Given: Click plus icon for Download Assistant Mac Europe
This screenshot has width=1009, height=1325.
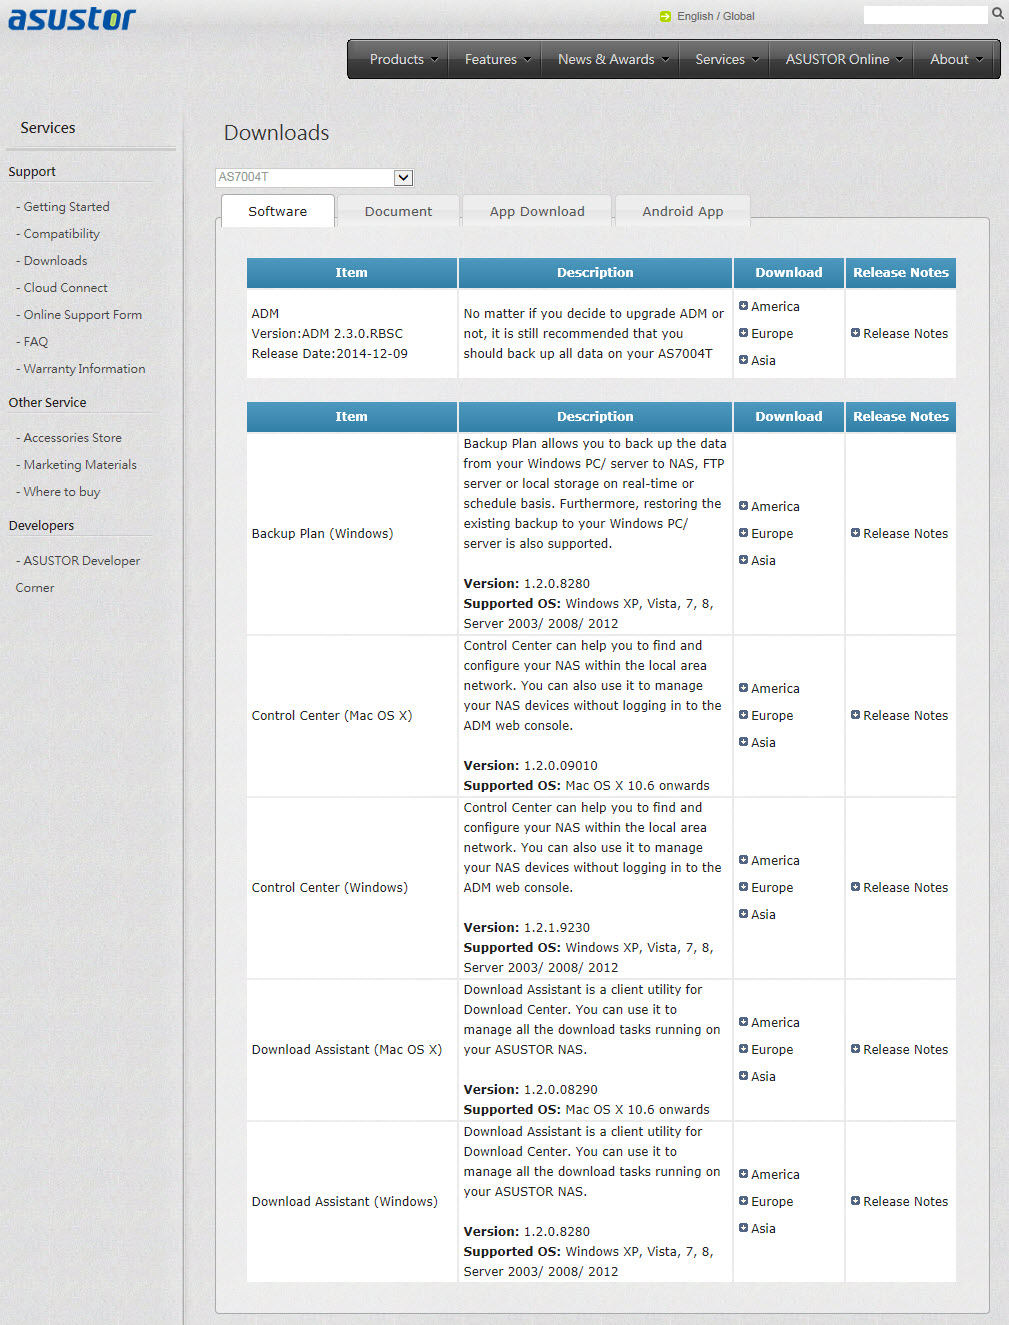Looking at the screenshot, I should (x=743, y=1049).
